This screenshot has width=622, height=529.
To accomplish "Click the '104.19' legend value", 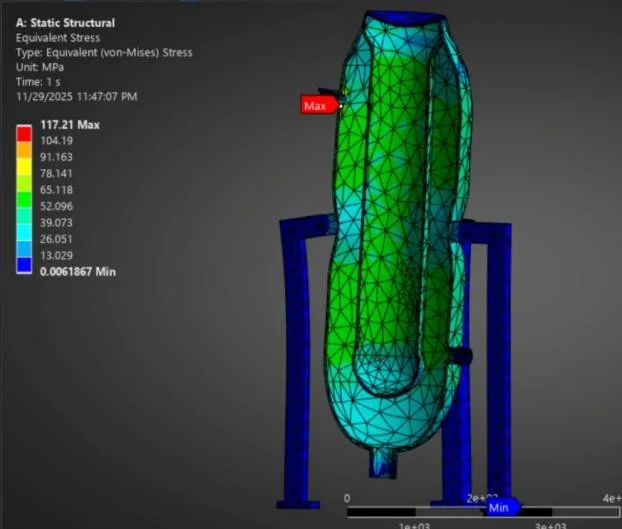I will 57,141.
